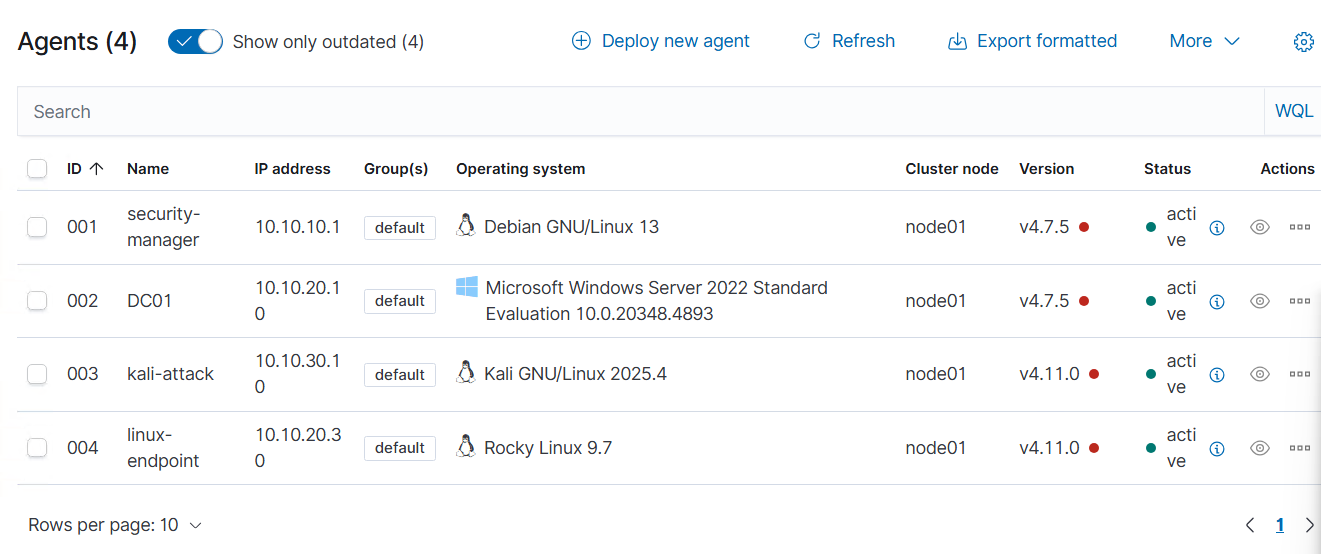View details eye icon for DC01
Viewport: 1321px width, 554px height.
pos(1260,301)
